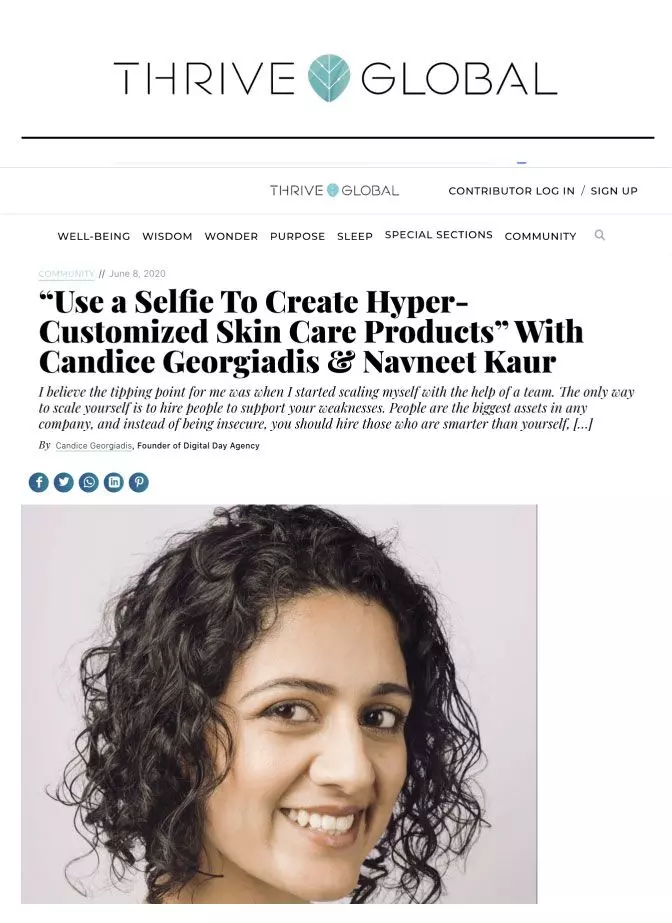Open the Wisdom section
672x923 pixels.
click(167, 236)
